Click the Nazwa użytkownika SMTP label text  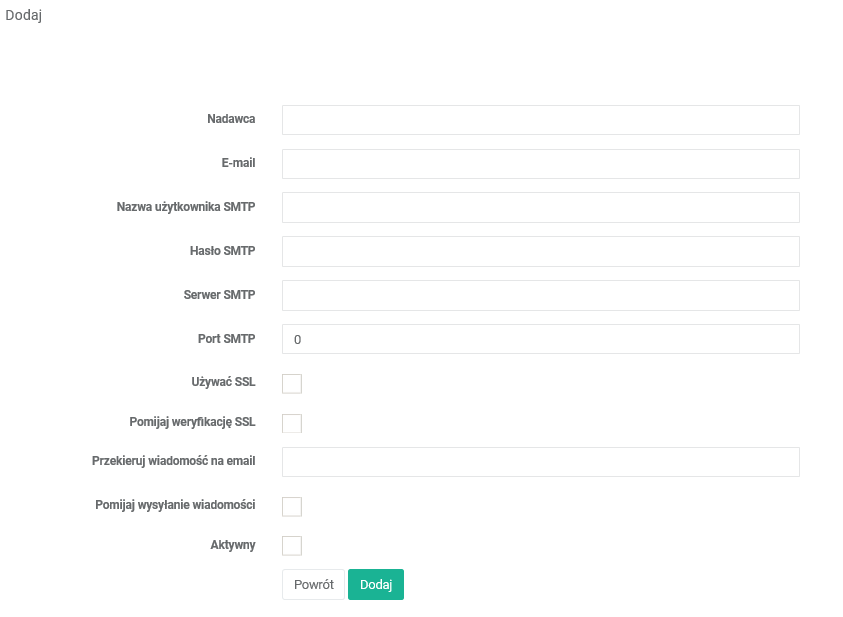point(186,207)
